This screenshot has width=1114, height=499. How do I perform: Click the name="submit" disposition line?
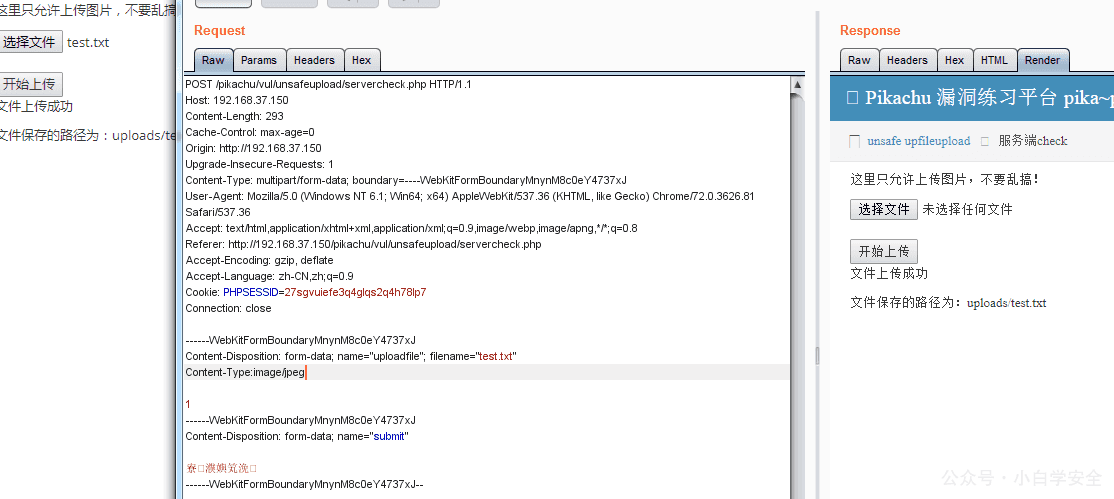click(x=297, y=436)
